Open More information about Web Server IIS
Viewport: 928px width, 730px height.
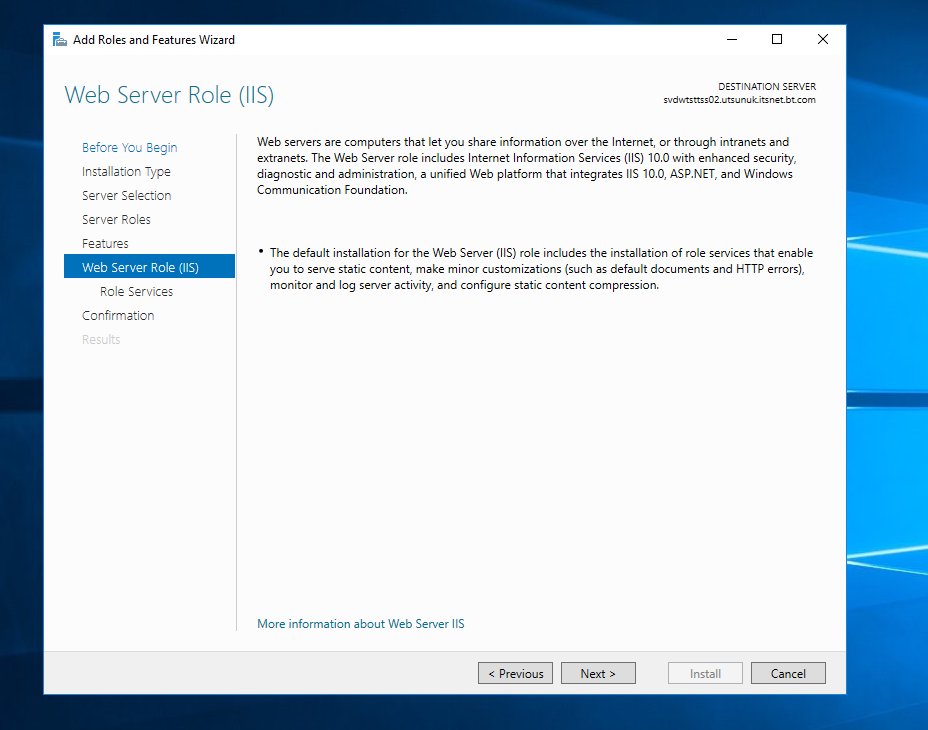(361, 623)
